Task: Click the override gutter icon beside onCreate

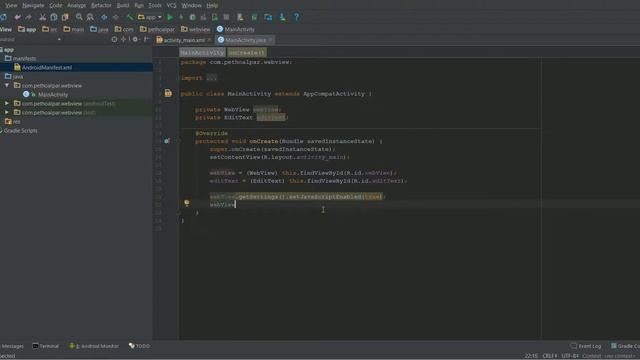Action: pos(167,141)
